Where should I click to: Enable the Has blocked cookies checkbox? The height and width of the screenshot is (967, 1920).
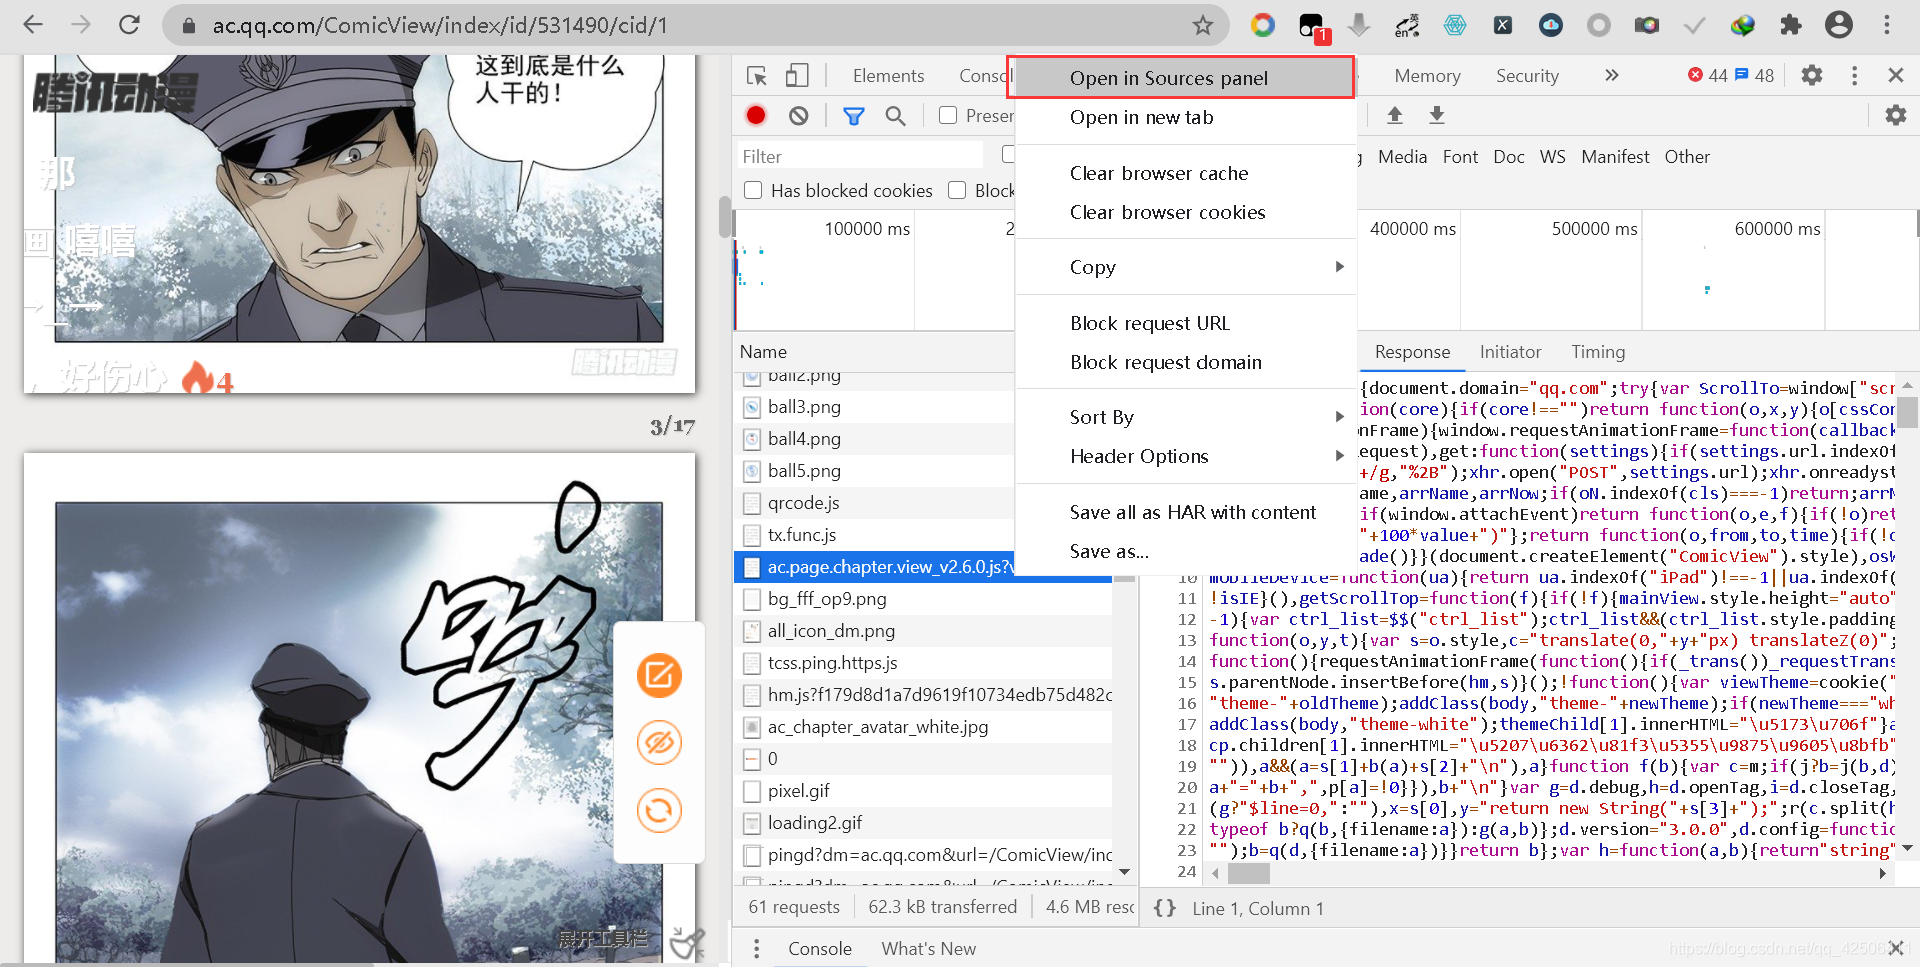(x=753, y=190)
